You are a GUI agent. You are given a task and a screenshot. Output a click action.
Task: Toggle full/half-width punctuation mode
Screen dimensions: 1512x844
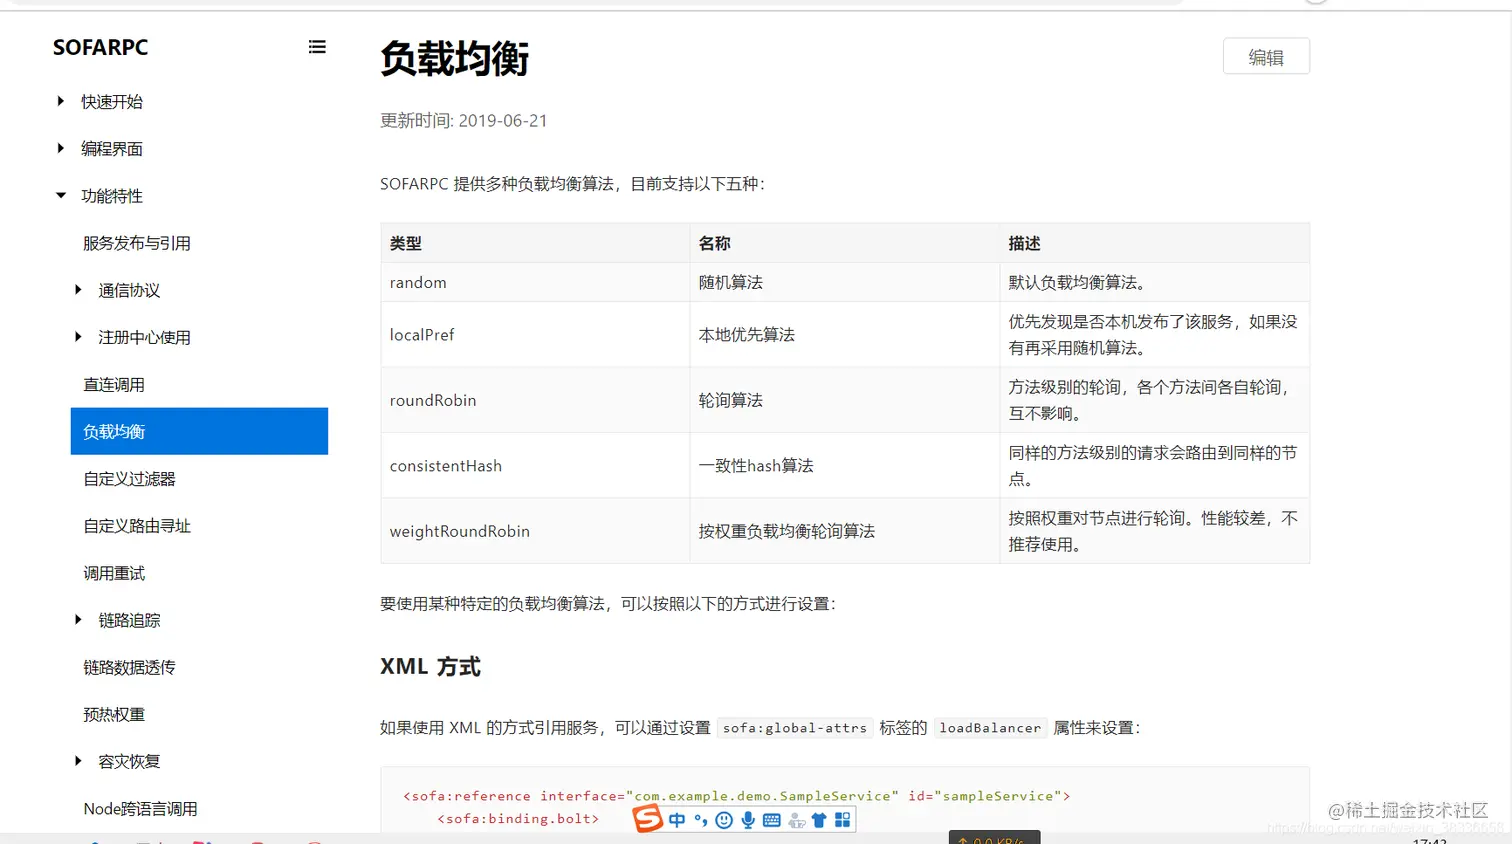coord(700,819)
